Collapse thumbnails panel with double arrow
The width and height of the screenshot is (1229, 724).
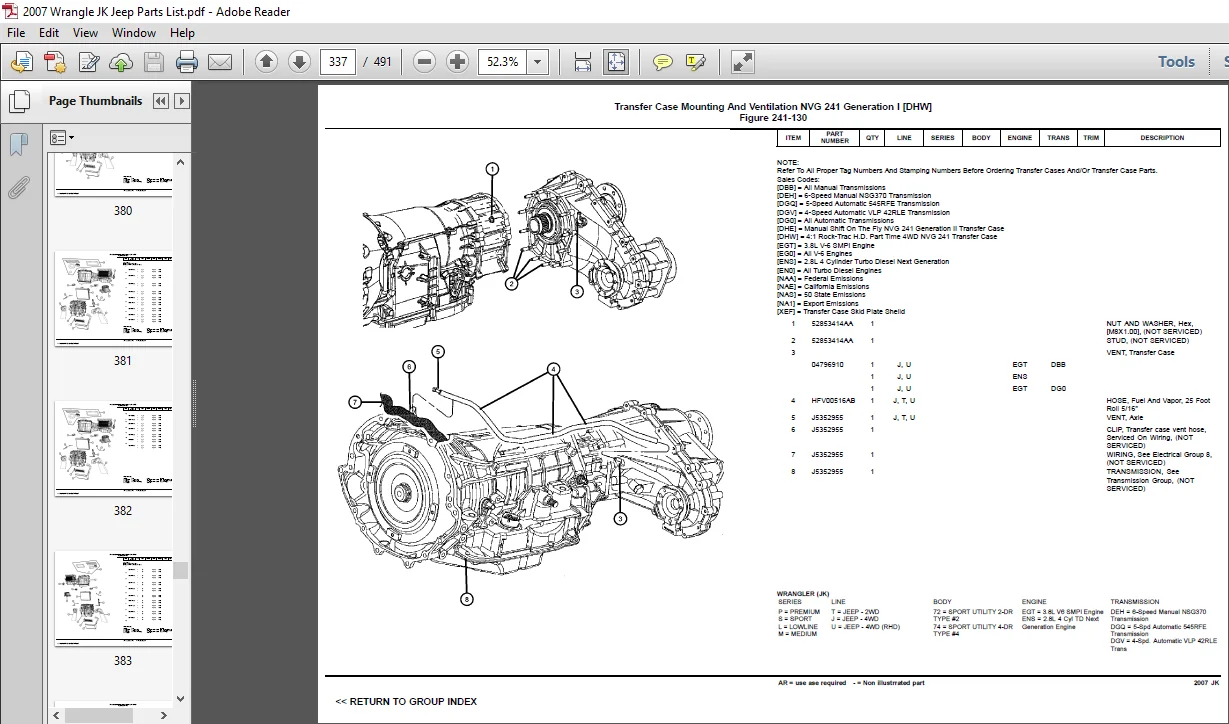pos(163,101)
